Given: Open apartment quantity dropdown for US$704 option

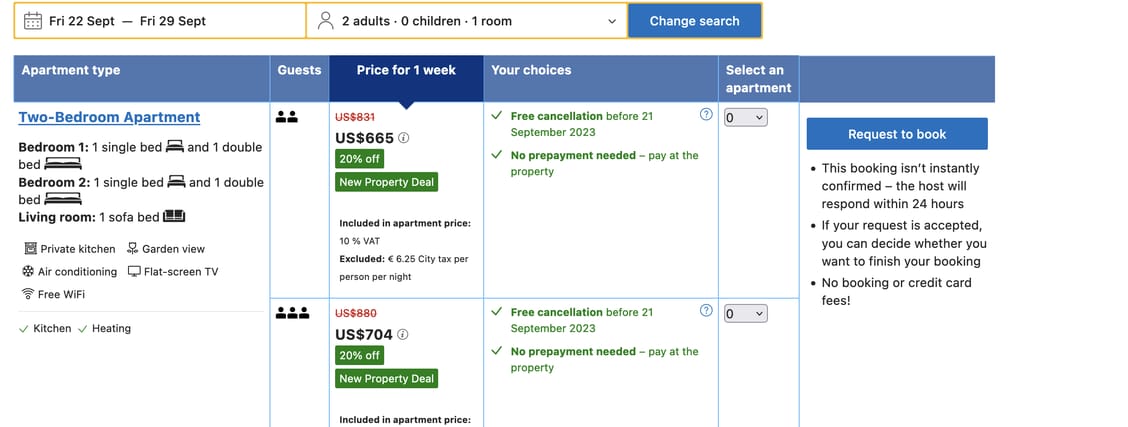Looking at the screenshot, I should pos(745,314).
